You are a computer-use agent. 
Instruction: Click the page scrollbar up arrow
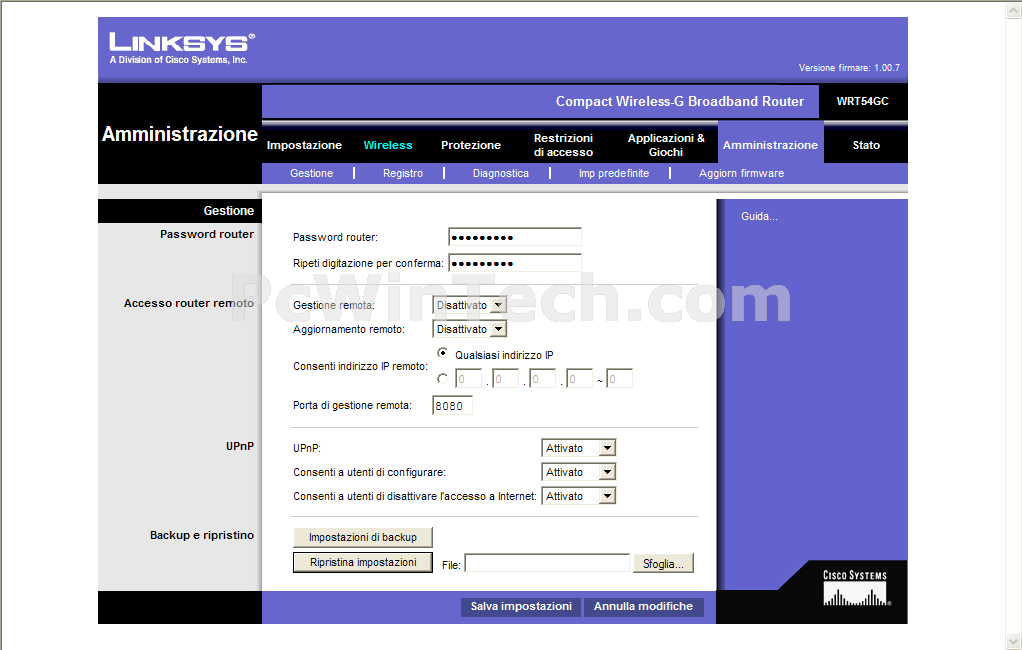(1014, 10)
